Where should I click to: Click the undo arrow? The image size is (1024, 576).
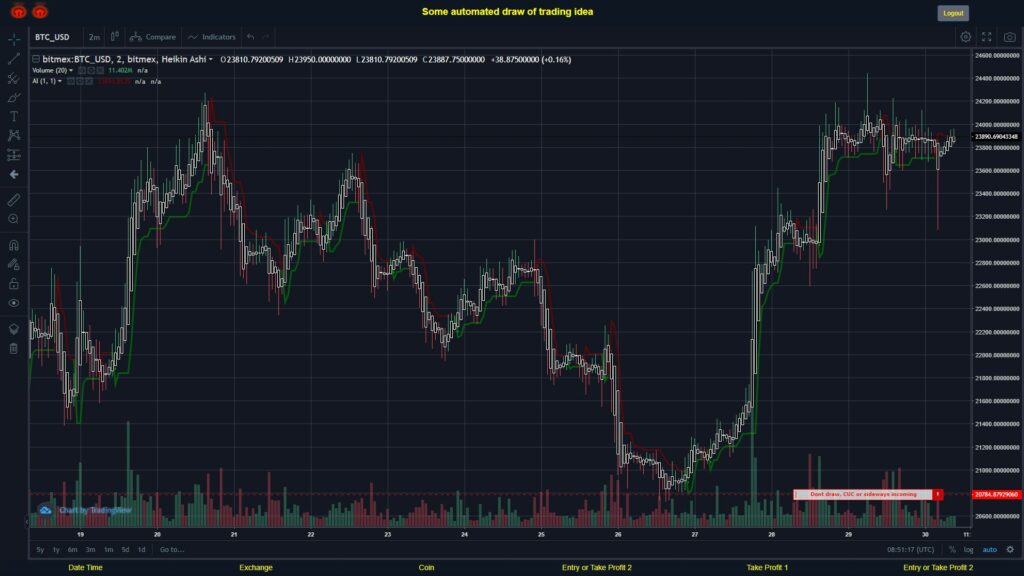tap(251, 37)
